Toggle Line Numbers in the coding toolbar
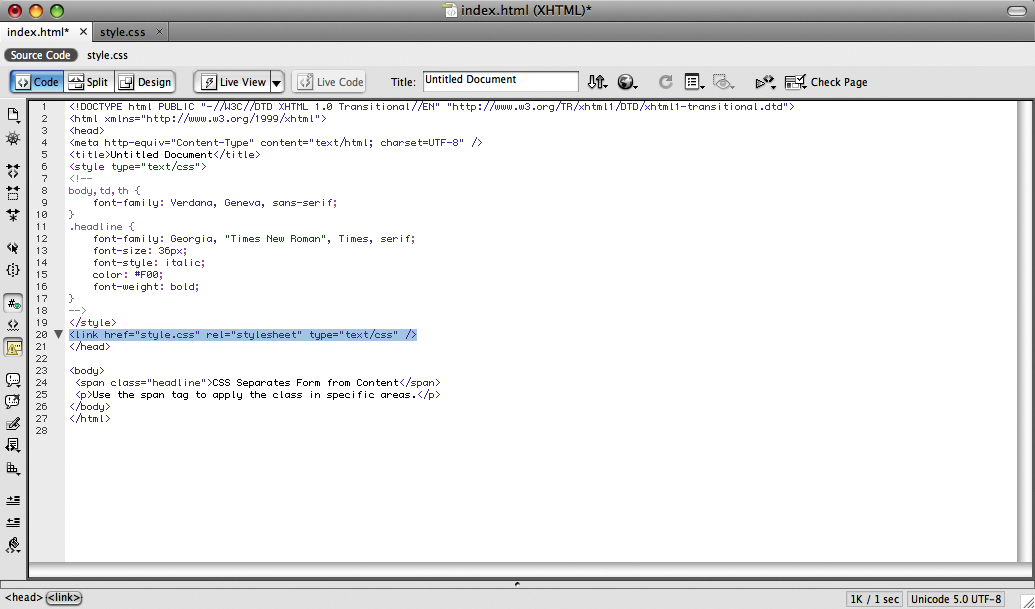Screen dimensions: 1035x609 click(13, 302)
